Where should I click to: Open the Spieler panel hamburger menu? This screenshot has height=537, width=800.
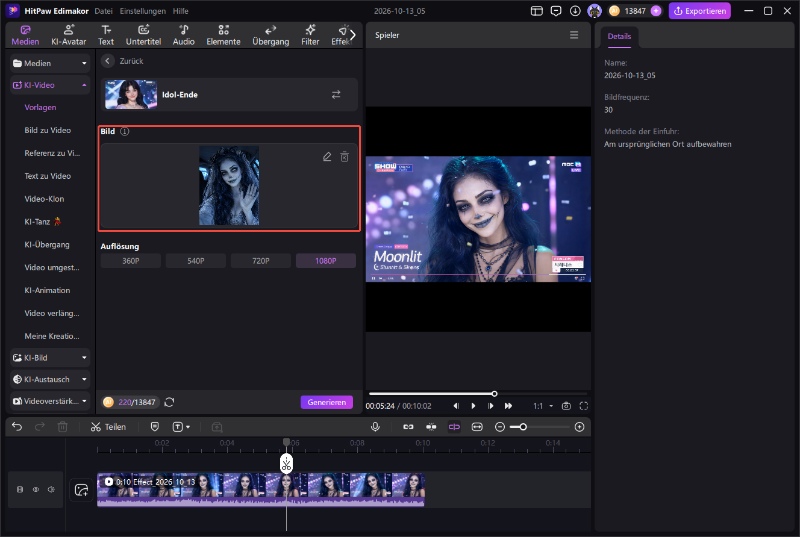[x=574, y=35]
